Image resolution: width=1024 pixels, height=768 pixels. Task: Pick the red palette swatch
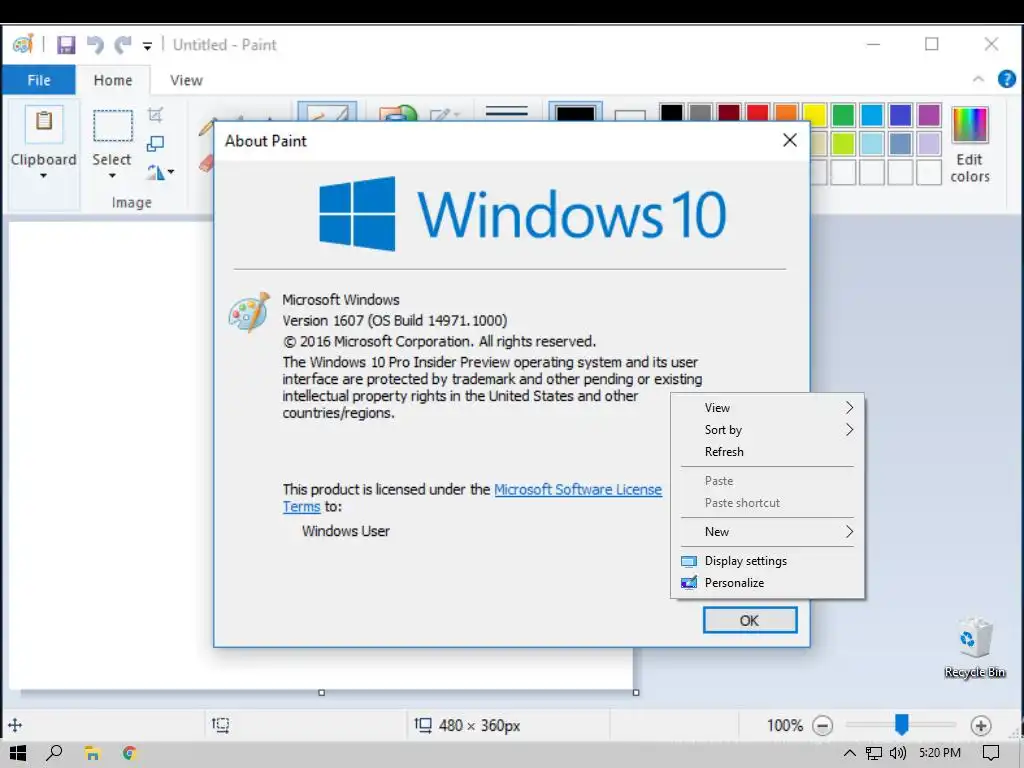pos(758,114)
